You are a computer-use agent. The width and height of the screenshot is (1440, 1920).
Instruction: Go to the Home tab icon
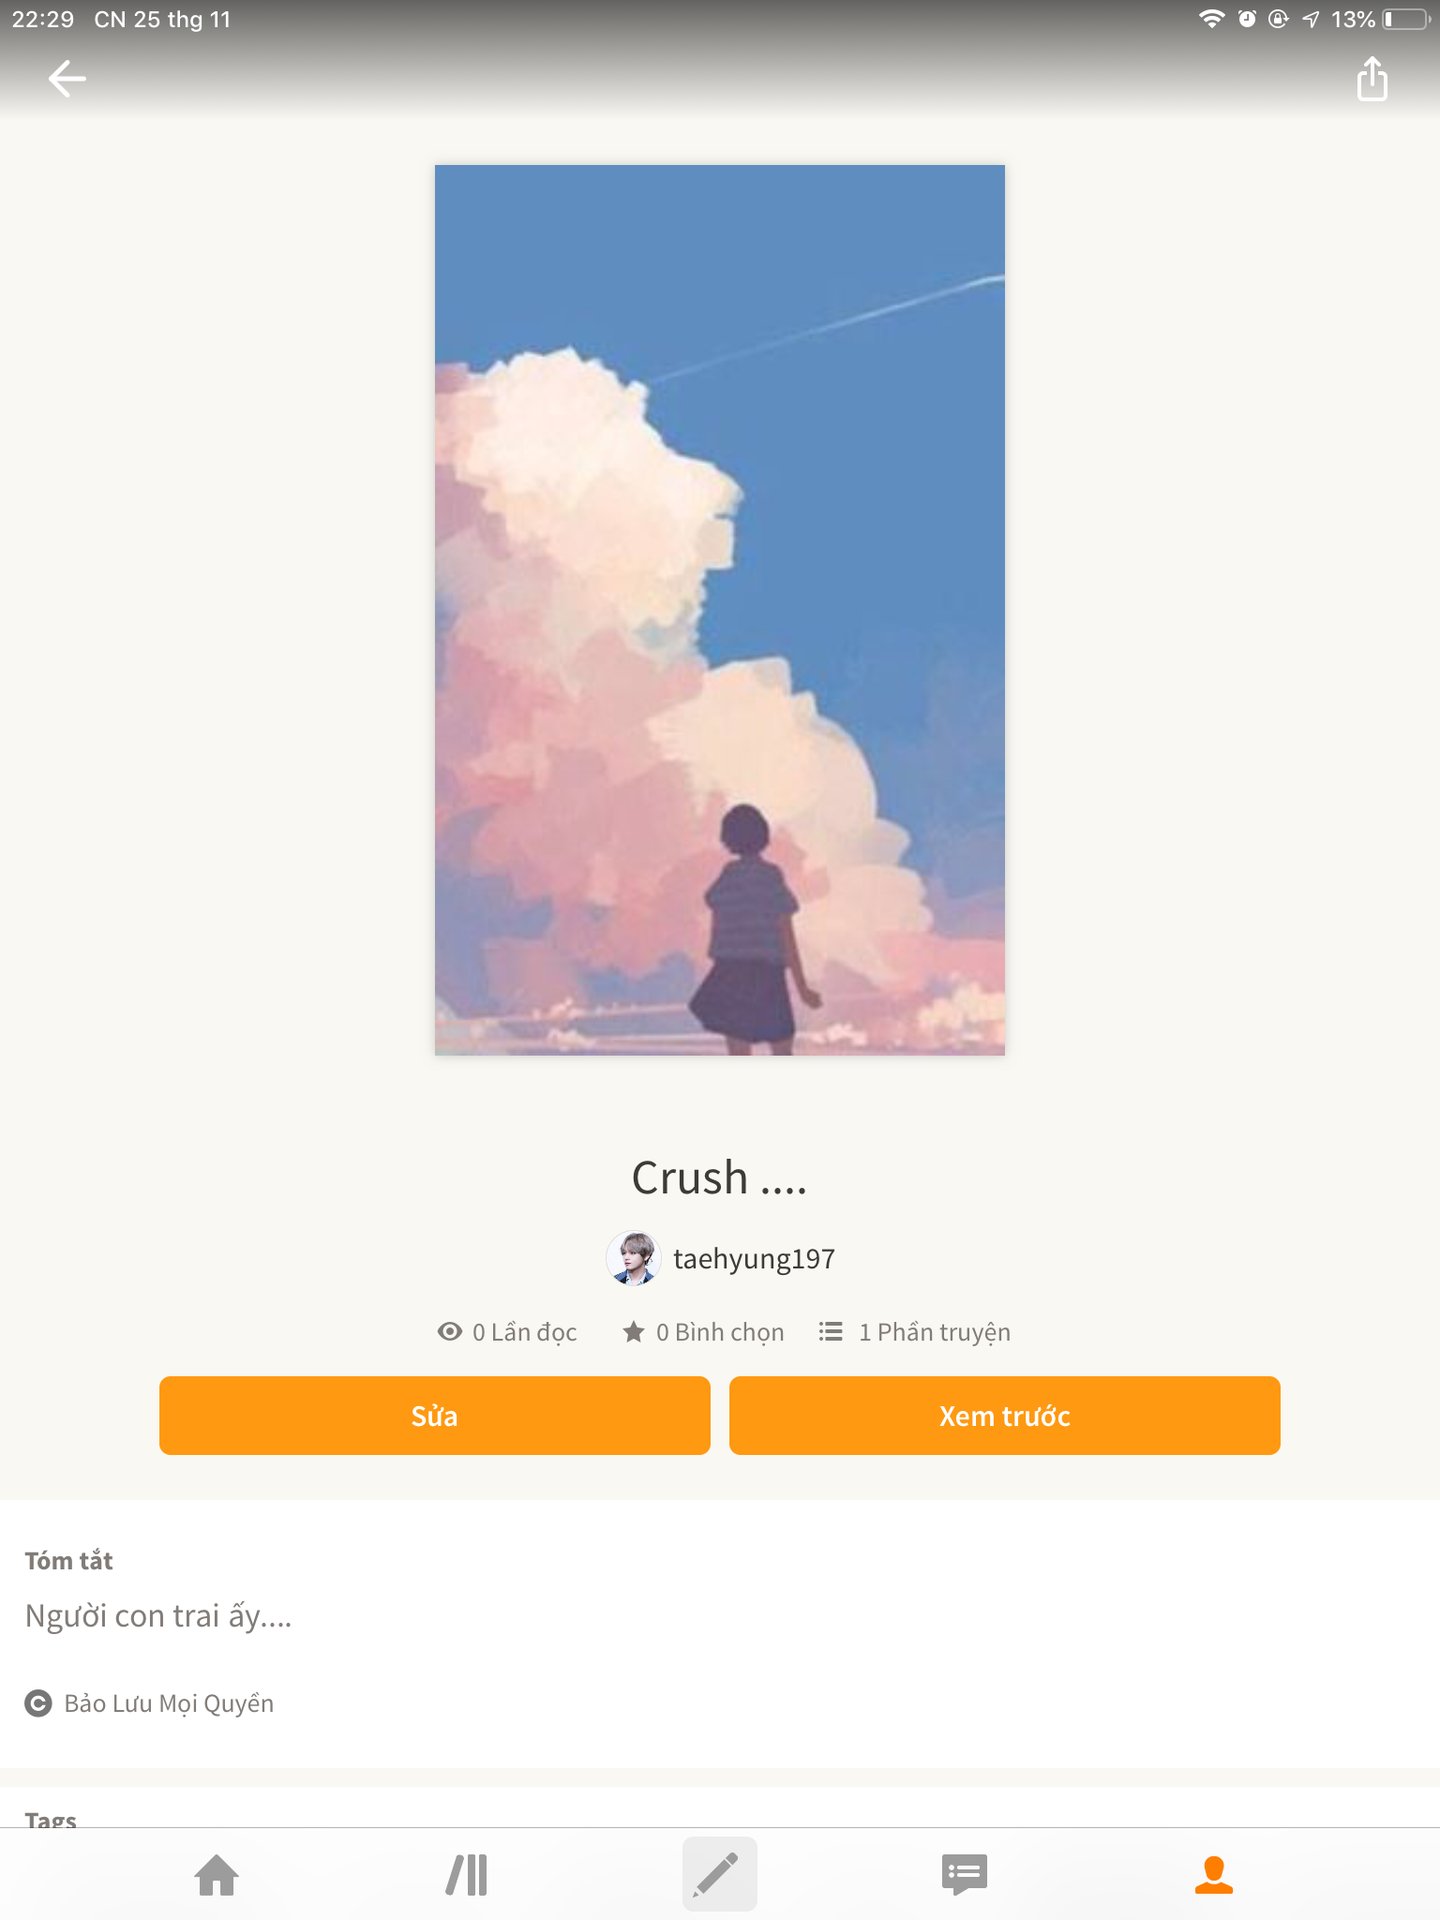(216, 1875)
